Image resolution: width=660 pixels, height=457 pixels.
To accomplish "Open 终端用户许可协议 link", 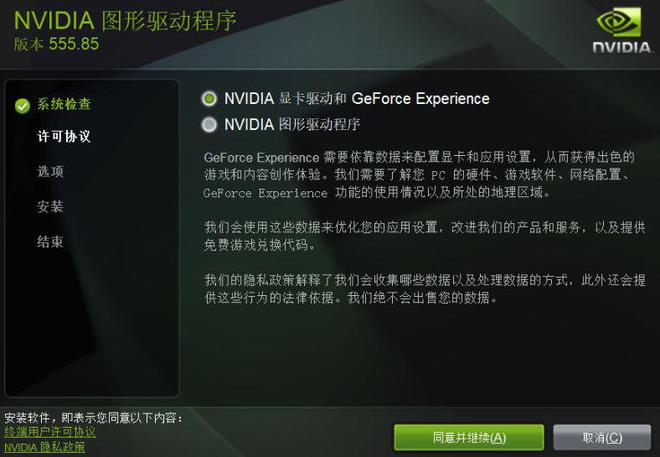I will pos(50,432).
